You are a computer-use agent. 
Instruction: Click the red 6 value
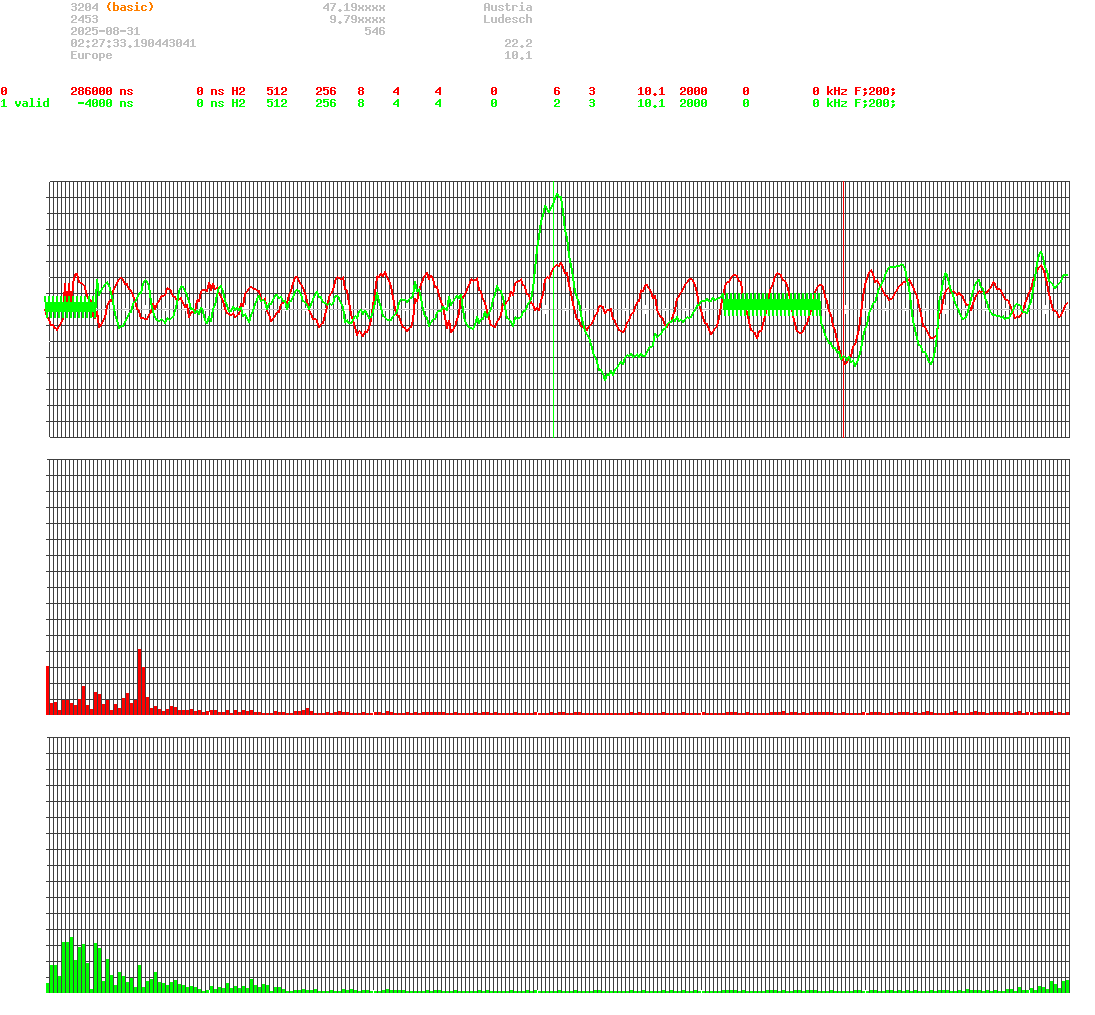[x=557, y=92]
